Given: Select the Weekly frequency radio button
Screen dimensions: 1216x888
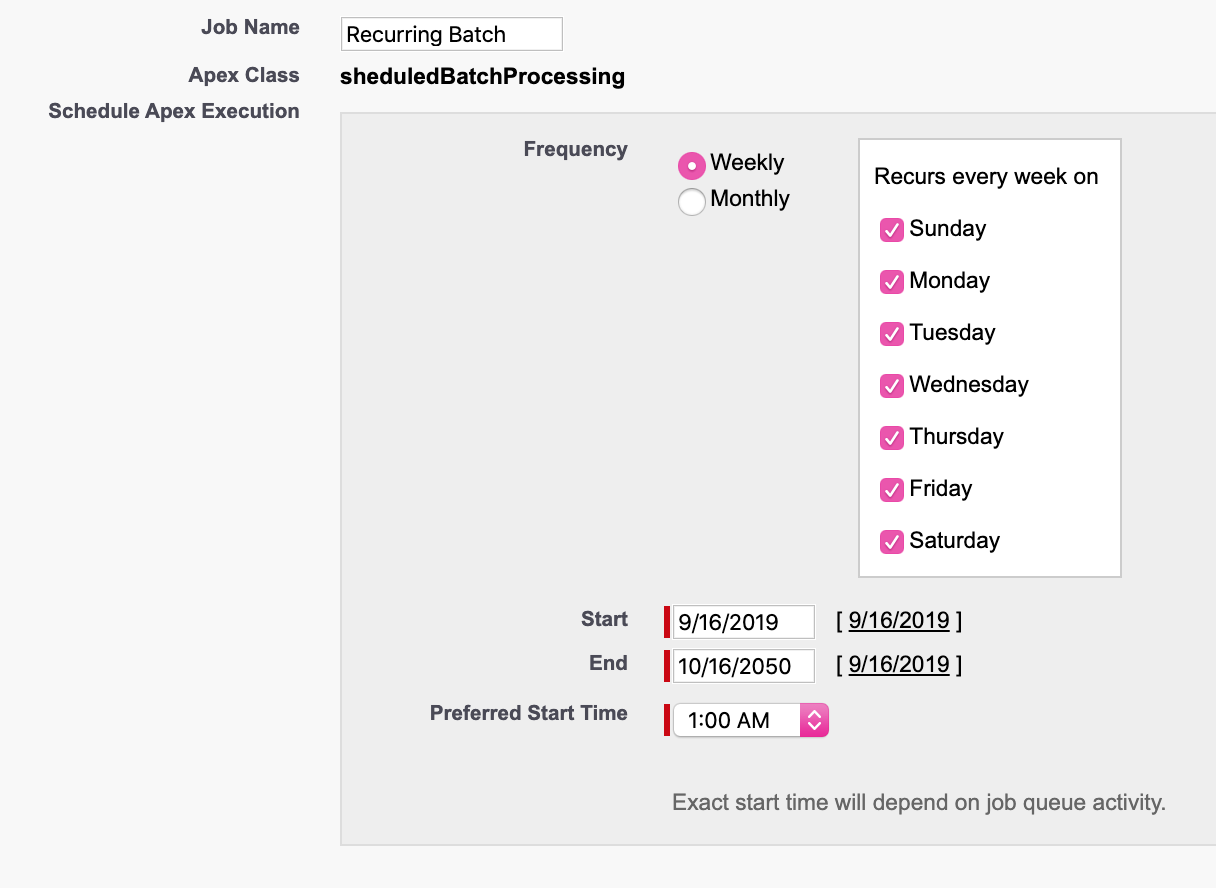Looking at the screenshot, I should (x=691, y=163).
